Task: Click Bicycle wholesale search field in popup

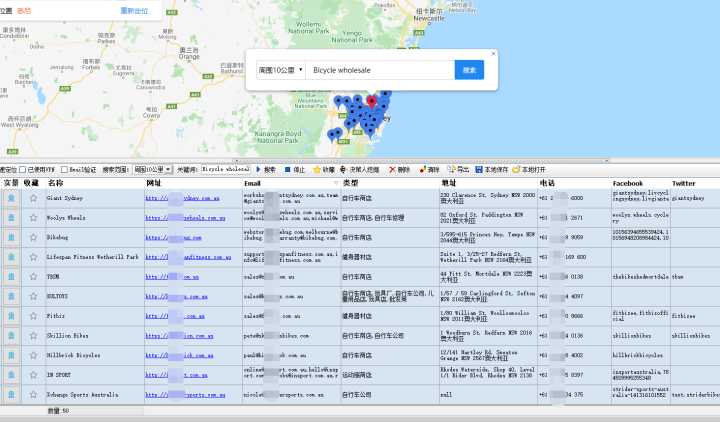Action: 380,70
